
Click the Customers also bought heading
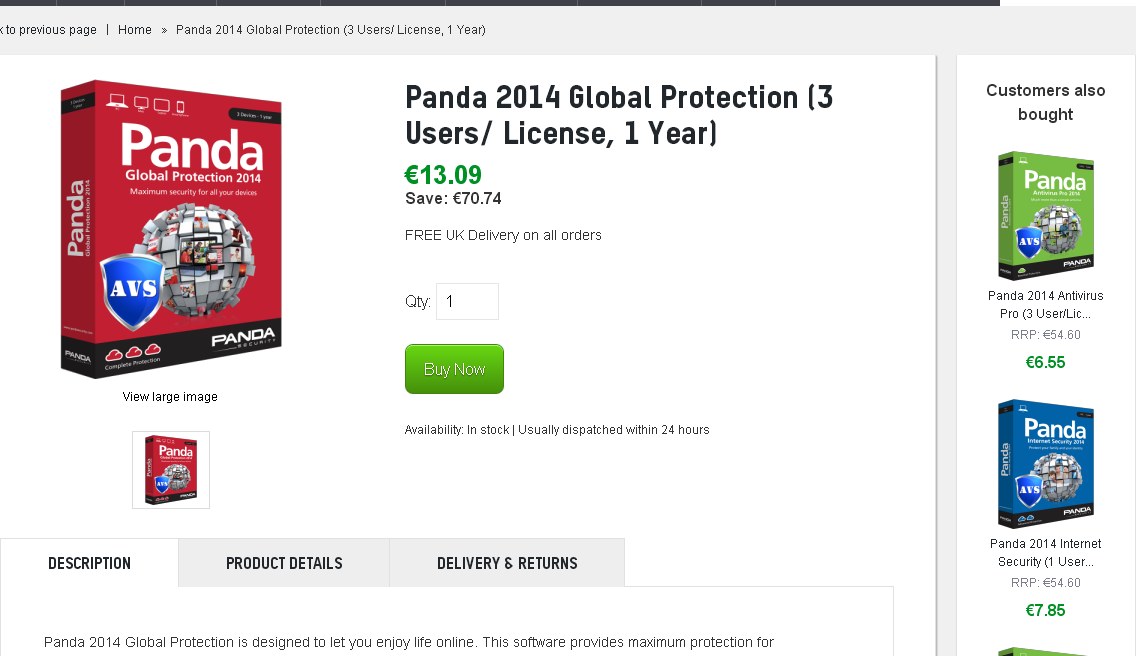tap(1045, 102)
